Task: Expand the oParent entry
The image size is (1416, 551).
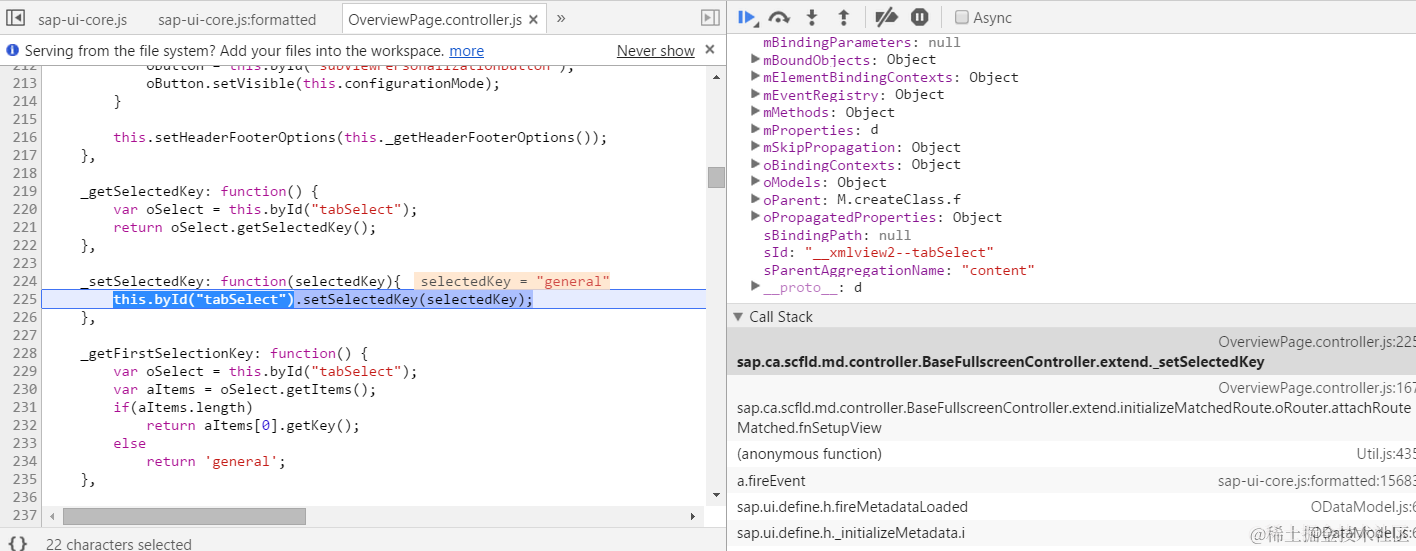Action: coord(756,200)
